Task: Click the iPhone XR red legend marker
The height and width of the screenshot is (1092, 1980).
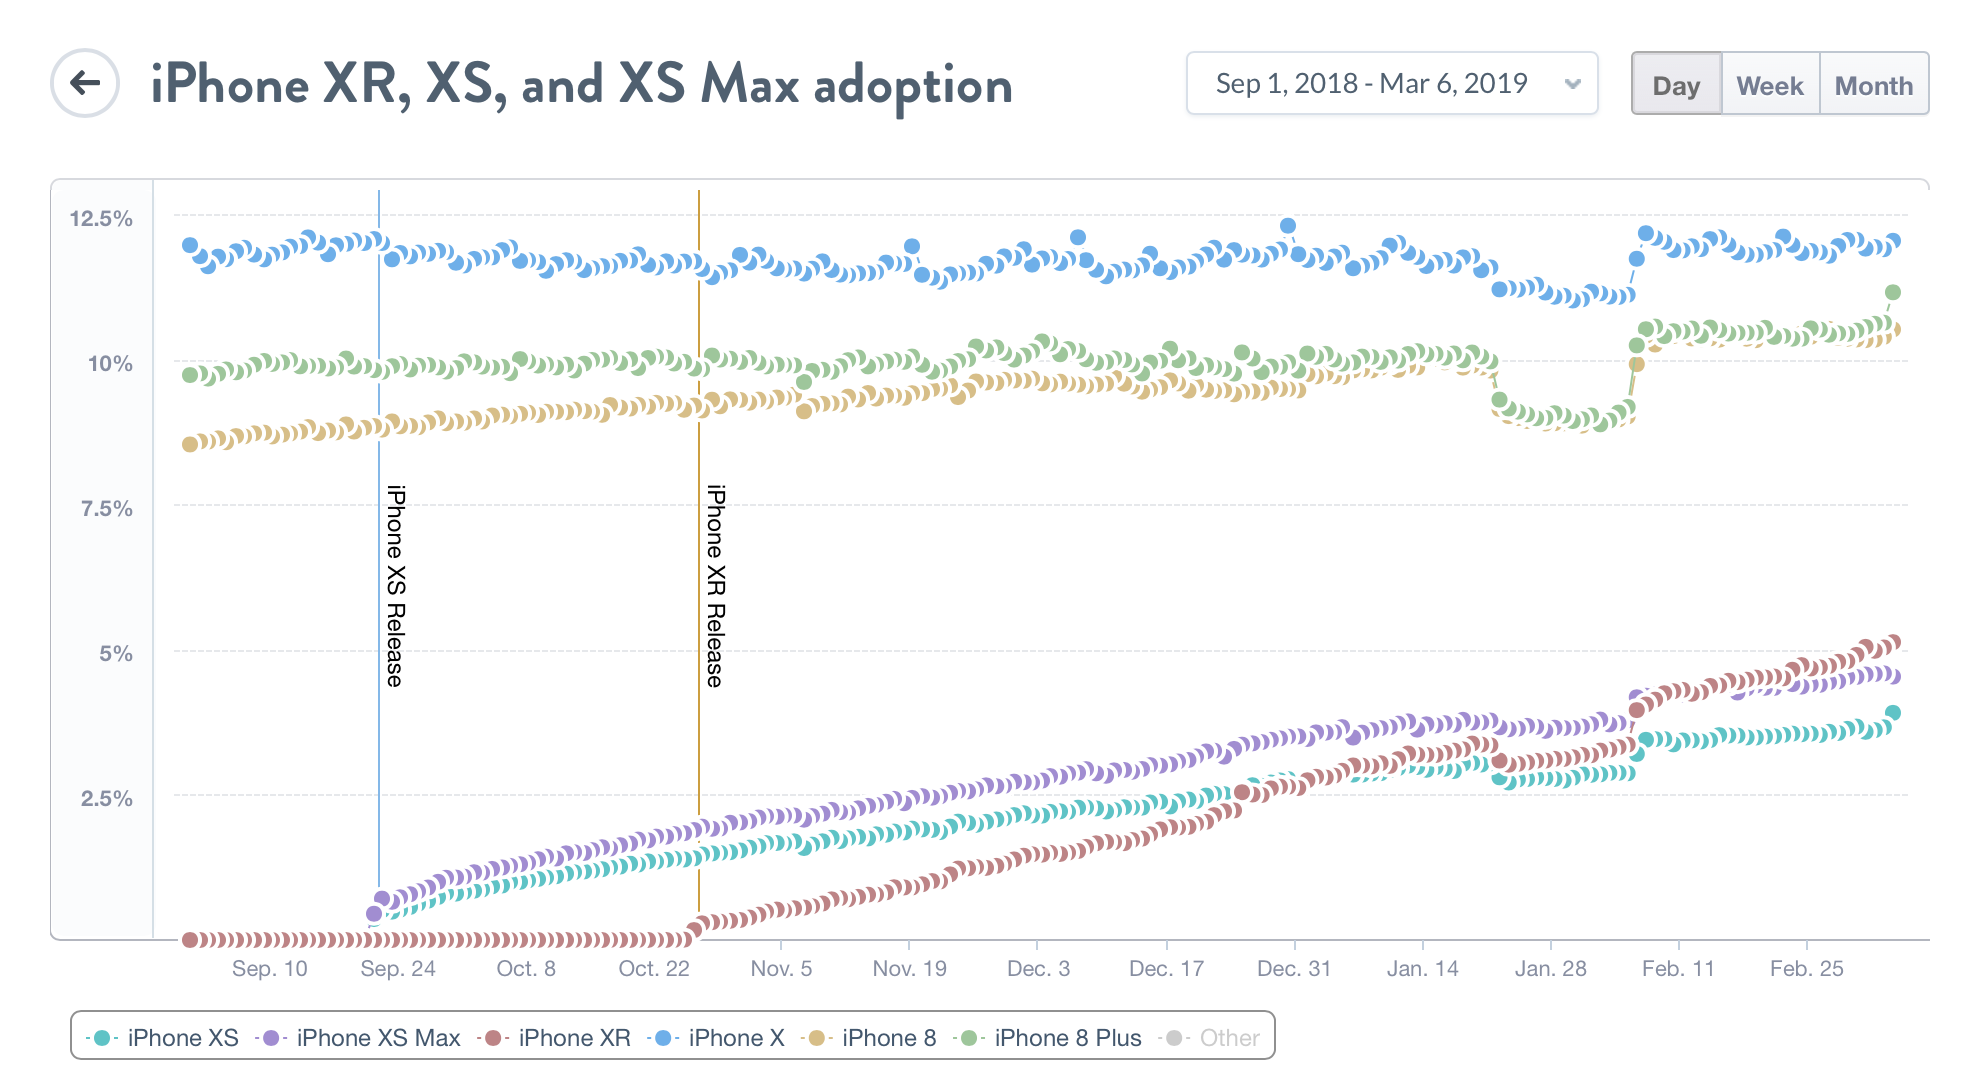Action: pos(493,1038)
